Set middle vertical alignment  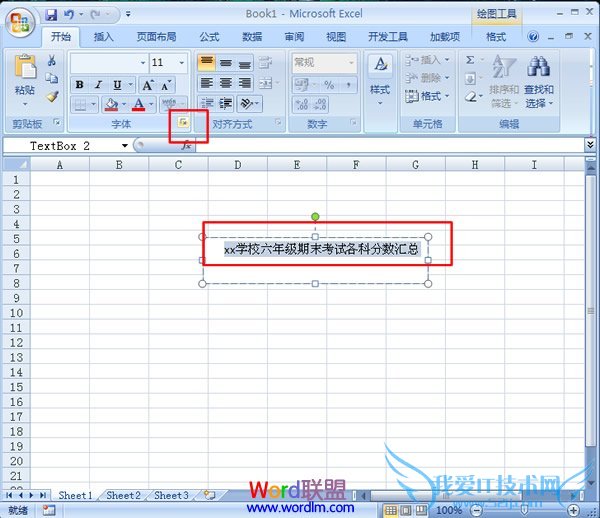coord(226,62)
